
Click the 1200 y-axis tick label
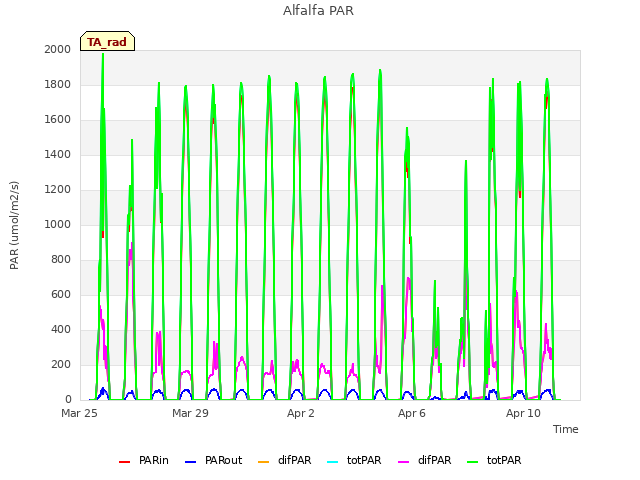(58, 189)
